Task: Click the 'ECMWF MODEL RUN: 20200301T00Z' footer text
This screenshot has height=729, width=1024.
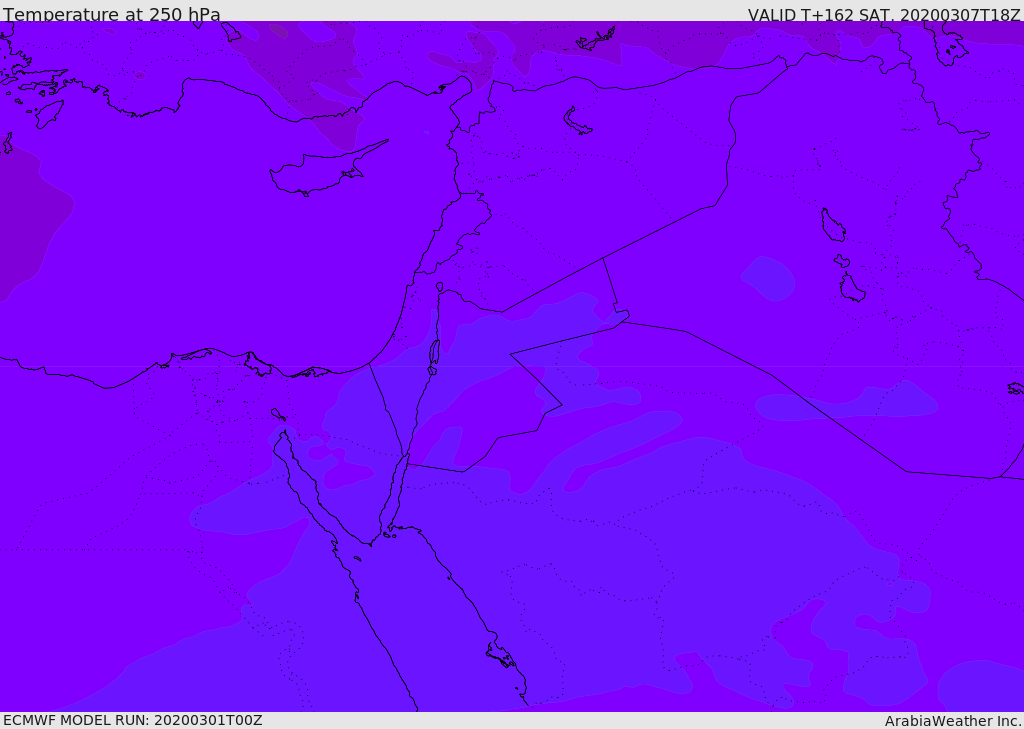Action: point(133,720)
